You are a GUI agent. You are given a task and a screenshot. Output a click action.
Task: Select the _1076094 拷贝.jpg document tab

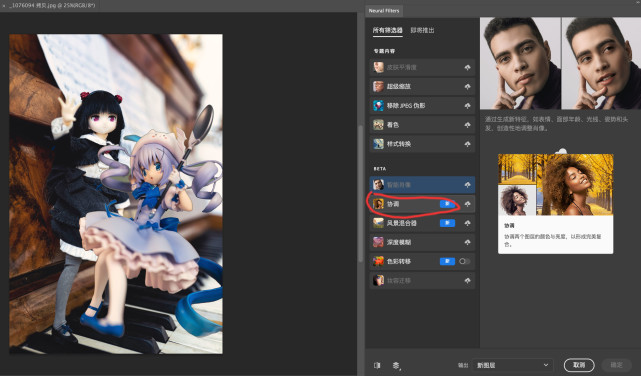[x=52, y=5]
